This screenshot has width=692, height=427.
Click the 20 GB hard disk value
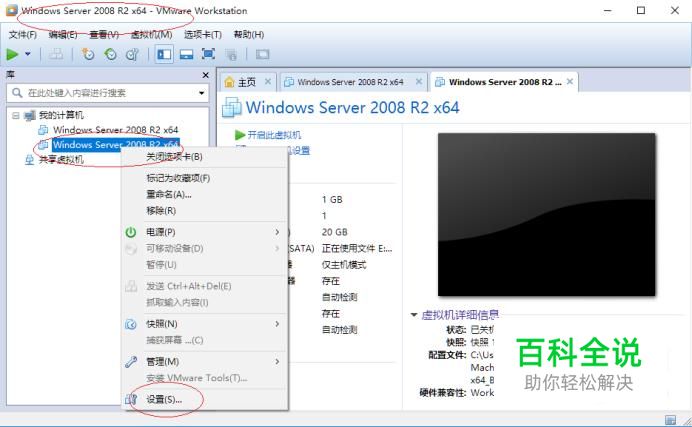(334, 232)
